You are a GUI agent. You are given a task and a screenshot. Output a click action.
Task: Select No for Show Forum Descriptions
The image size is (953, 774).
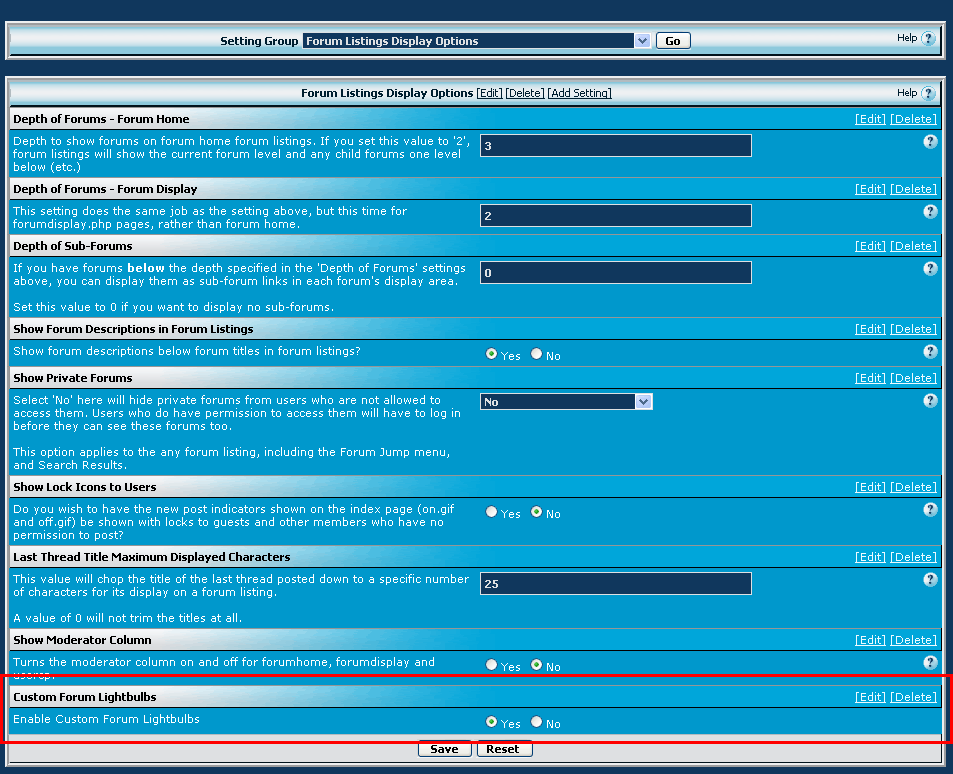536,354
